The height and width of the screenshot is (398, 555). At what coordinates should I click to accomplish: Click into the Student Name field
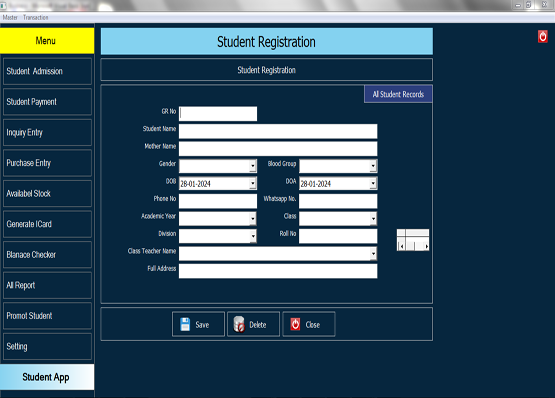click(278, 131)
